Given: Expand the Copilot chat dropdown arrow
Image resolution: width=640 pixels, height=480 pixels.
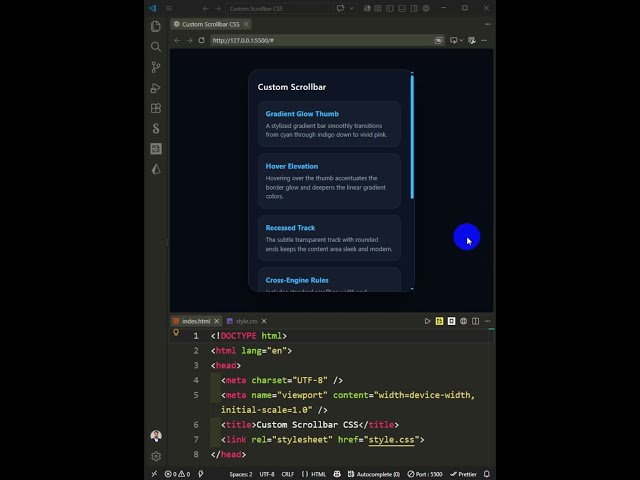Looking at the screenshot, I should (x=351, y=8).
